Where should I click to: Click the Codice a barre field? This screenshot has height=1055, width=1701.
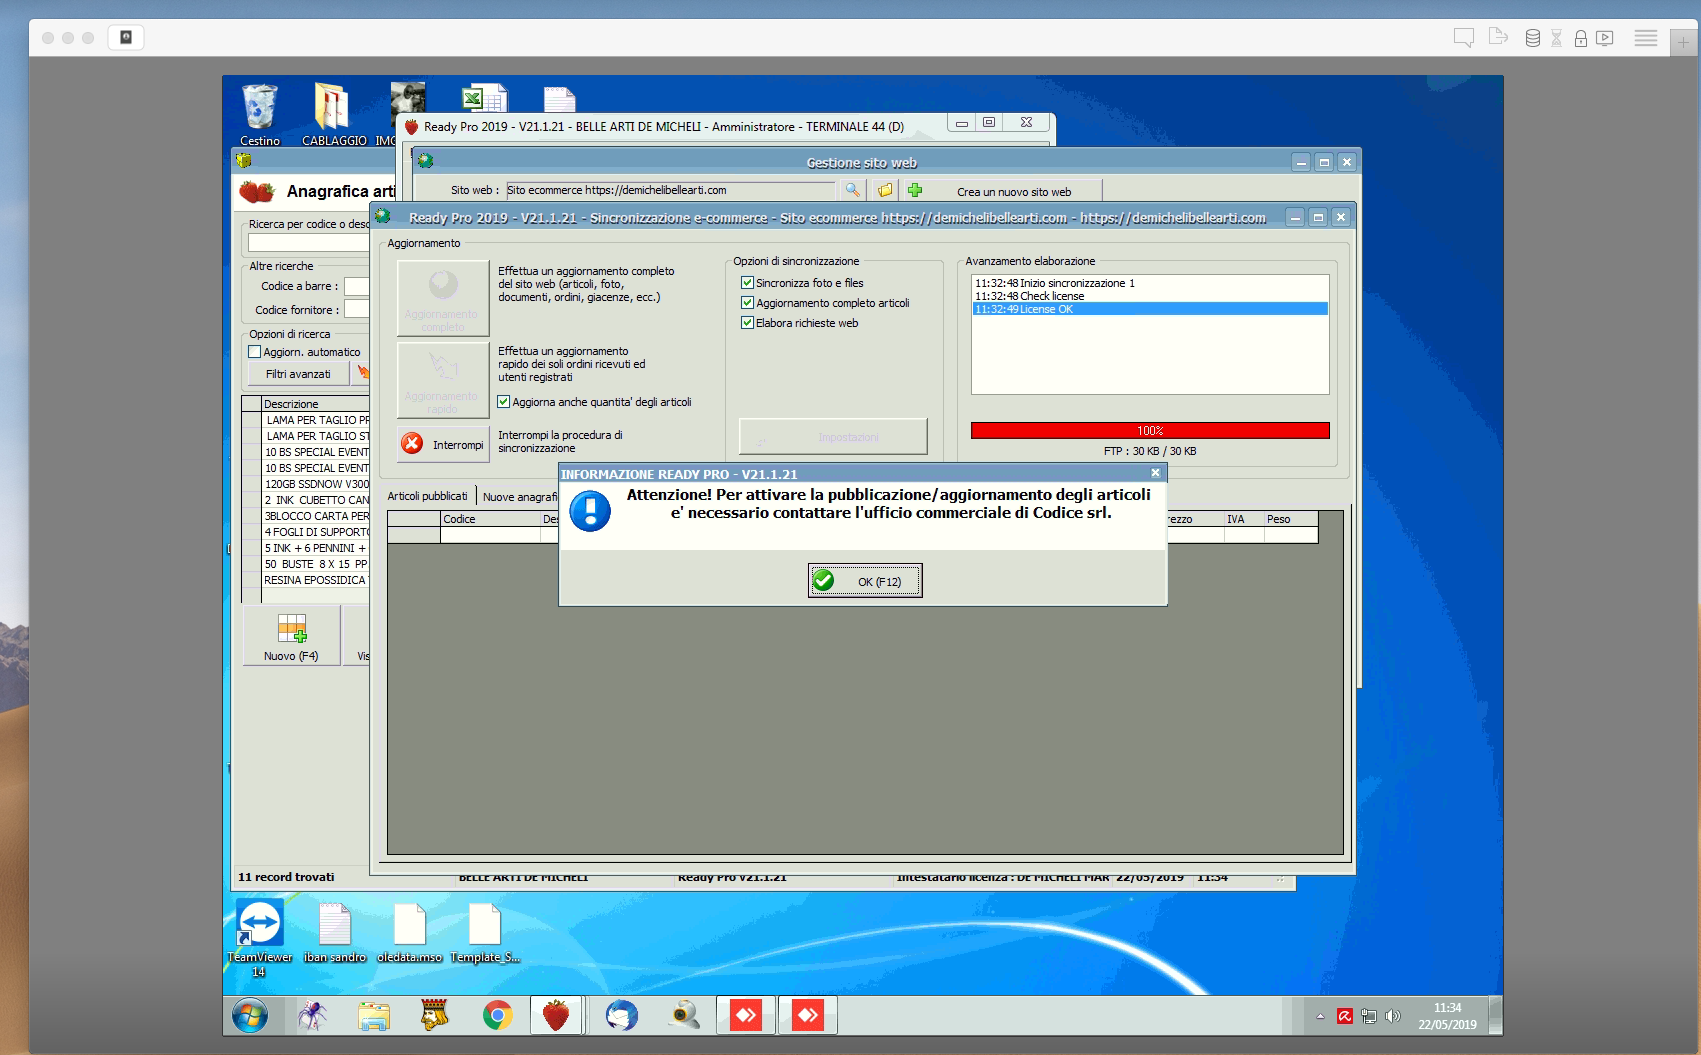point(357,286)
